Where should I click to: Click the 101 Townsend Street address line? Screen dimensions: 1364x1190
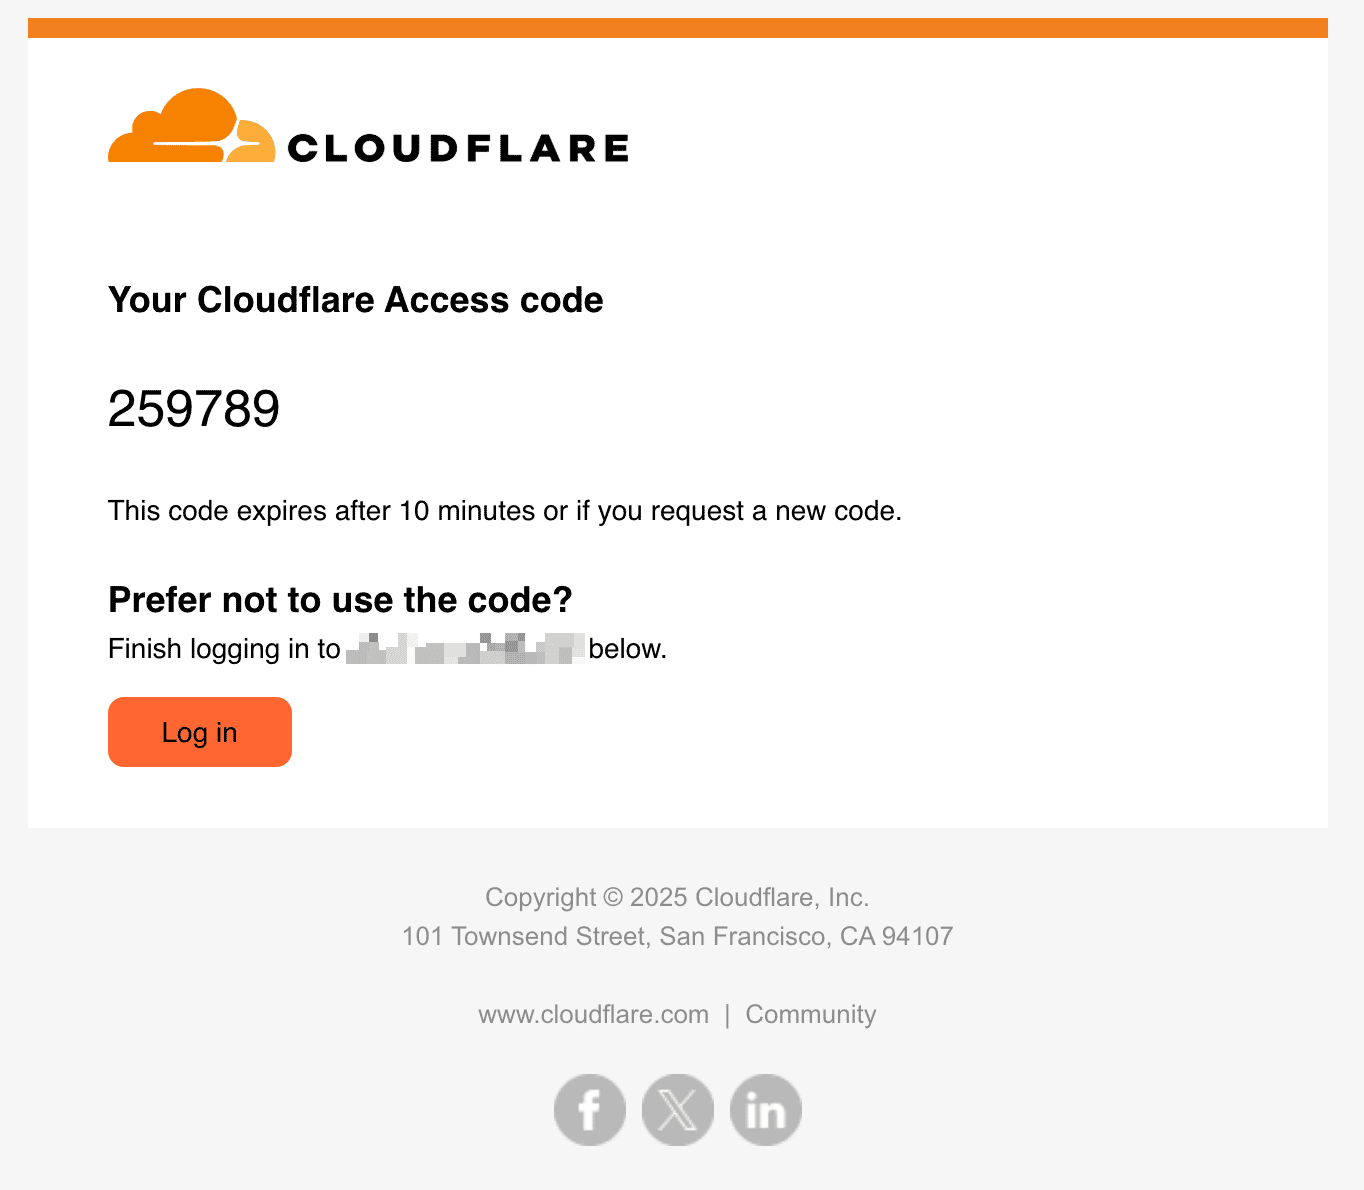(677, 936)
